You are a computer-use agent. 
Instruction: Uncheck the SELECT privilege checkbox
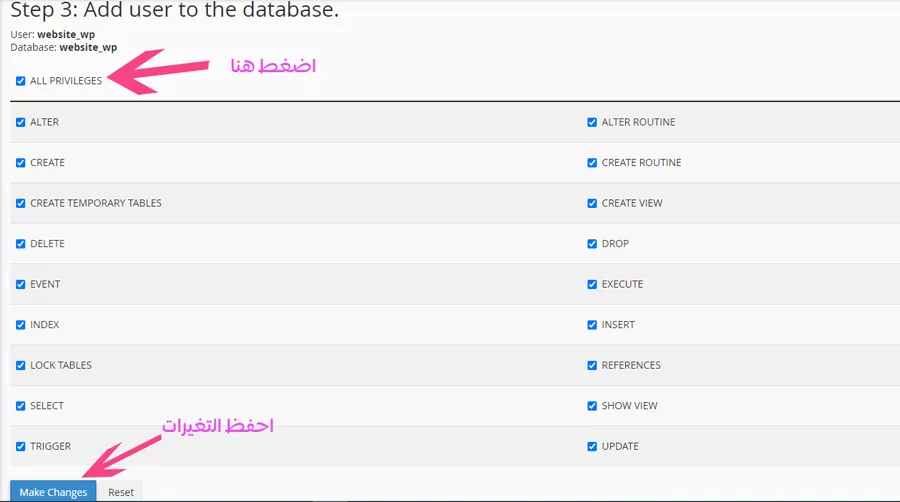tap(21, 406)
